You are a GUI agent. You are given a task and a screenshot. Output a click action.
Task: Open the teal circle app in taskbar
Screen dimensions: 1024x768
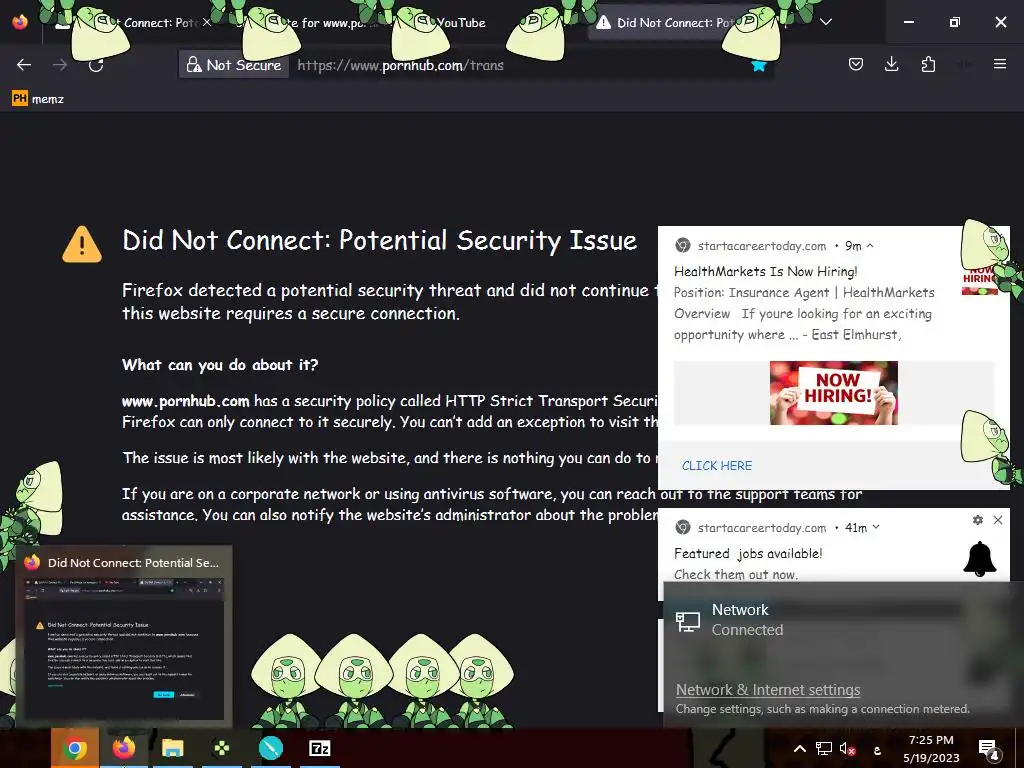(x=270, y=748)
